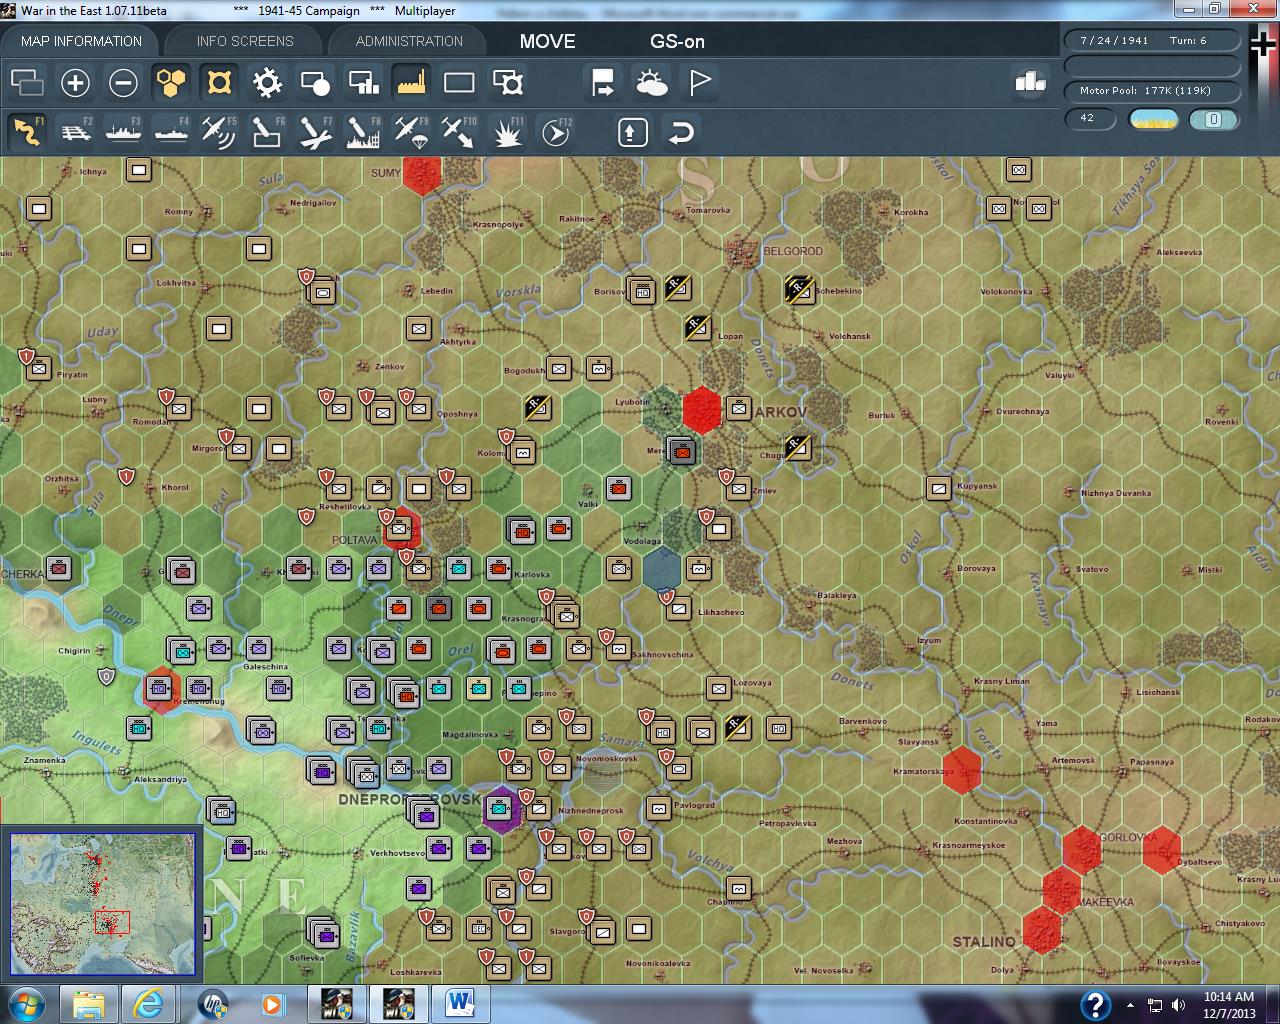
Task: Select the red Sumy city hex
Action: click(422, 173)
